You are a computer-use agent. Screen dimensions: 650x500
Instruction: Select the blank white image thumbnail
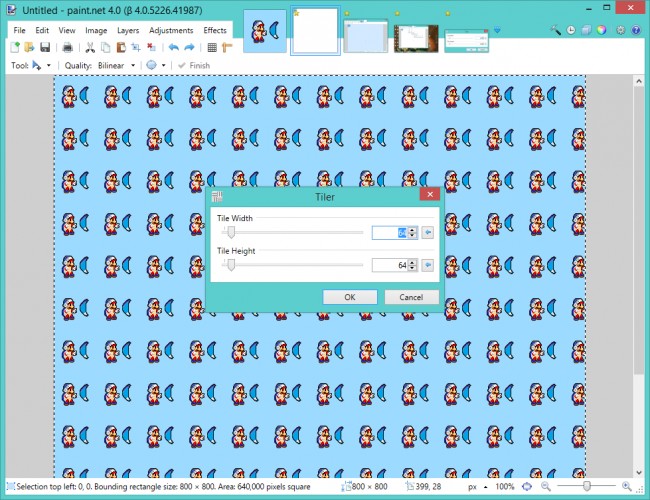[315, 30]
